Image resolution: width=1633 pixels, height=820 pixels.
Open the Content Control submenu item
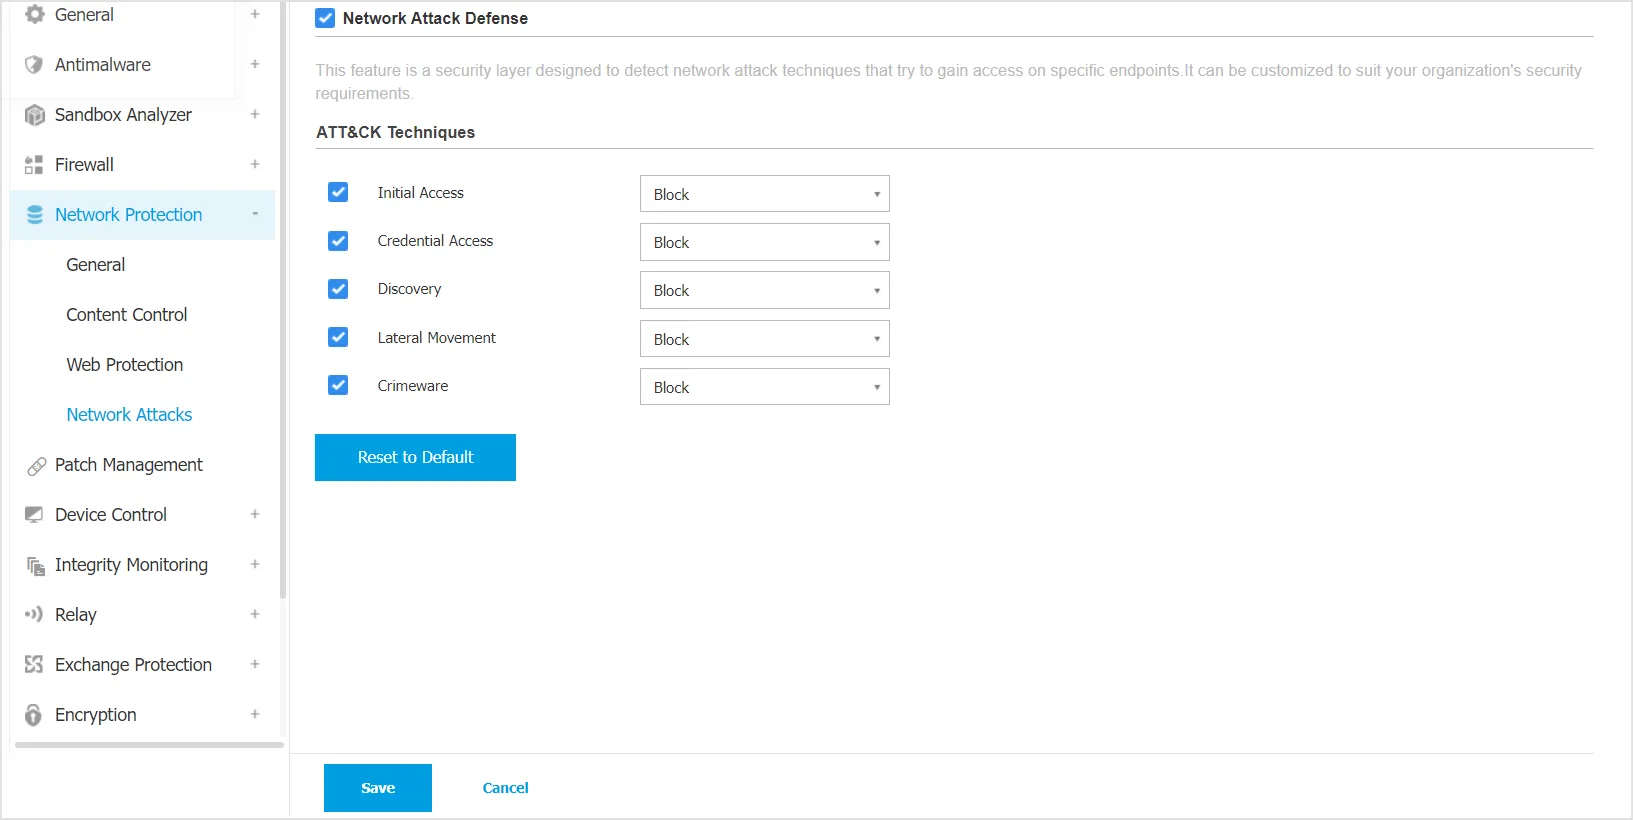tap(126, 315)
